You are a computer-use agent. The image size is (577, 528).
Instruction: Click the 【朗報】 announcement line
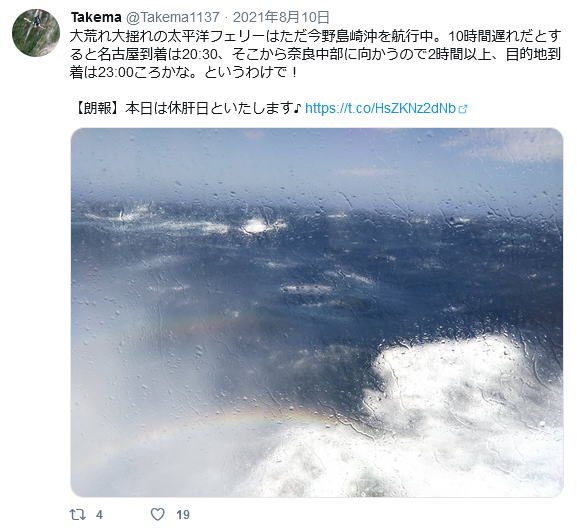coord(187,108)
